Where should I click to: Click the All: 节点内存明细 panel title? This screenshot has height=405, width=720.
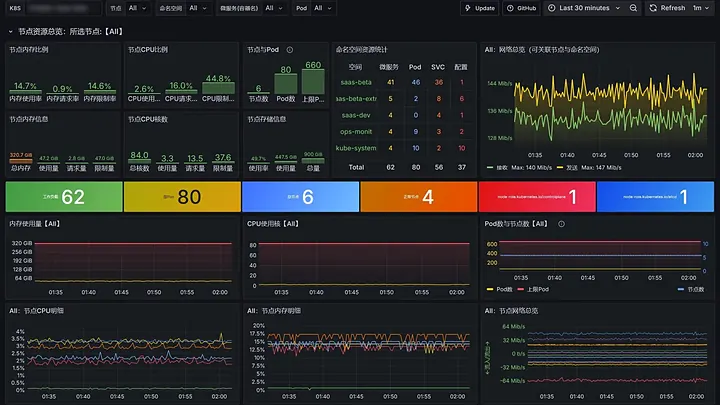click(x=274, y=311)
